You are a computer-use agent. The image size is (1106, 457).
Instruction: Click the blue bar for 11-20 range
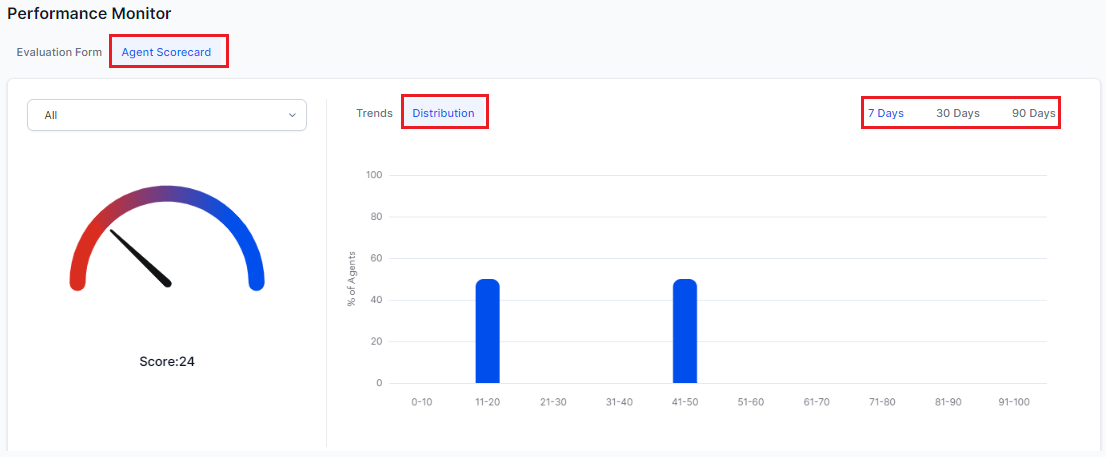(x=487, y=331)
